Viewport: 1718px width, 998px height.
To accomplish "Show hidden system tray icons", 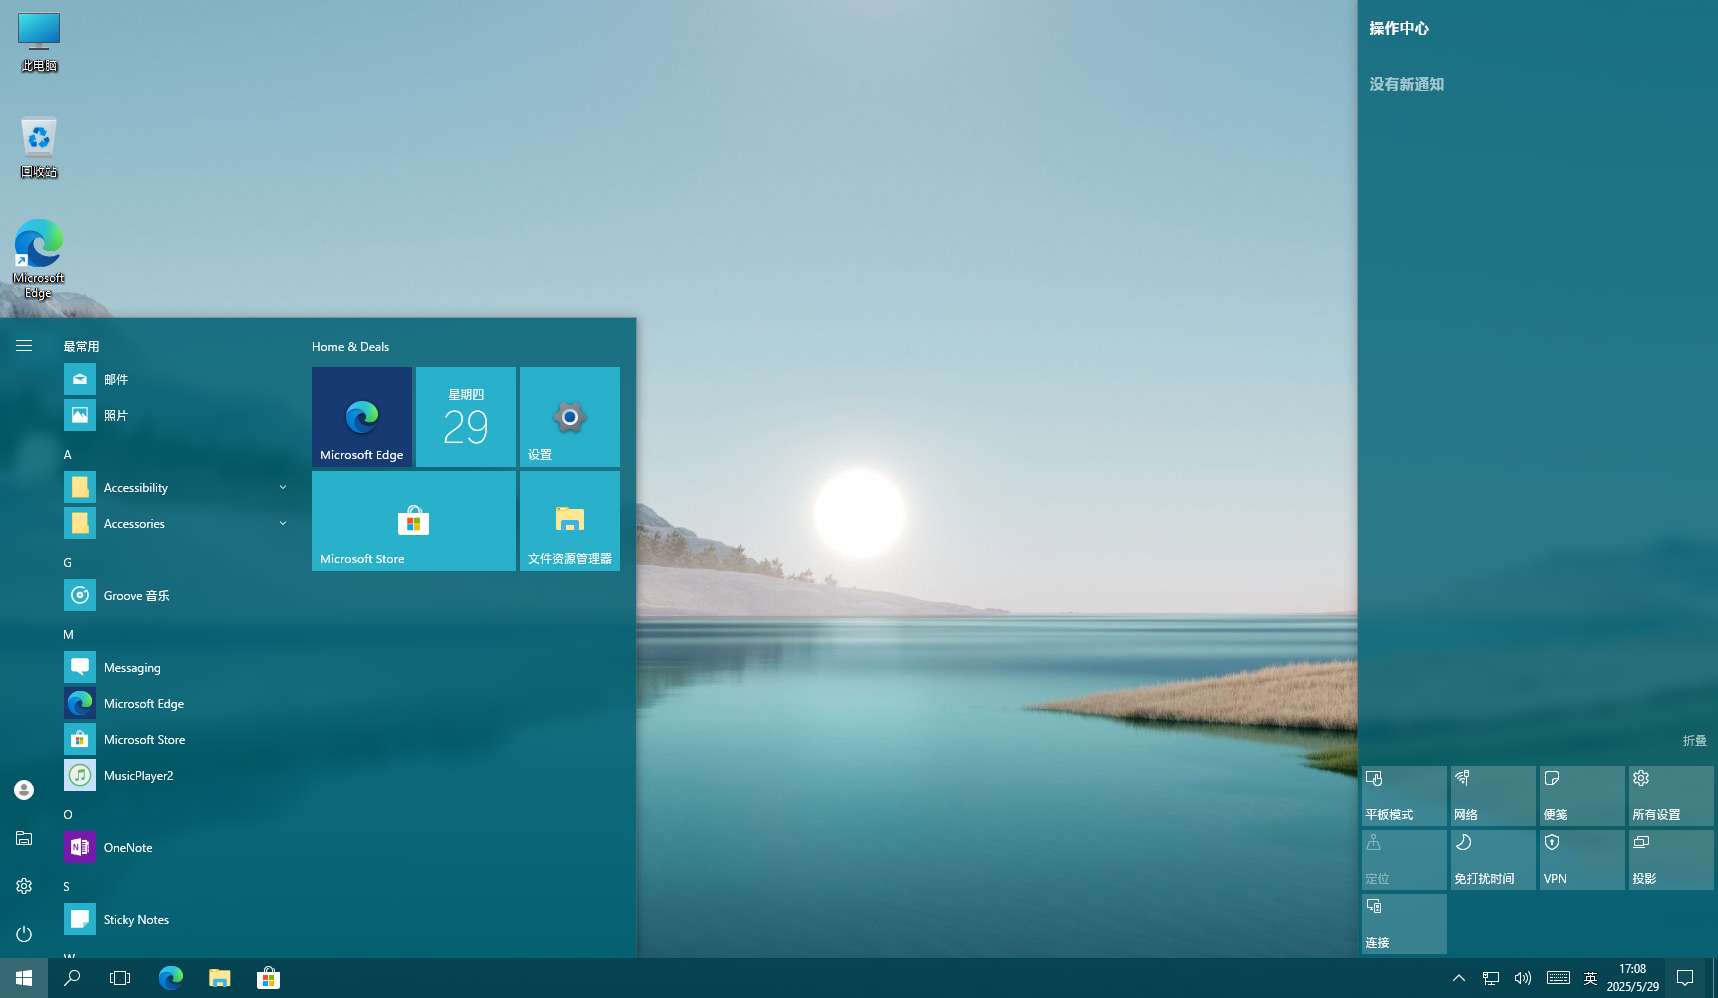I will tap(1458, 978).
